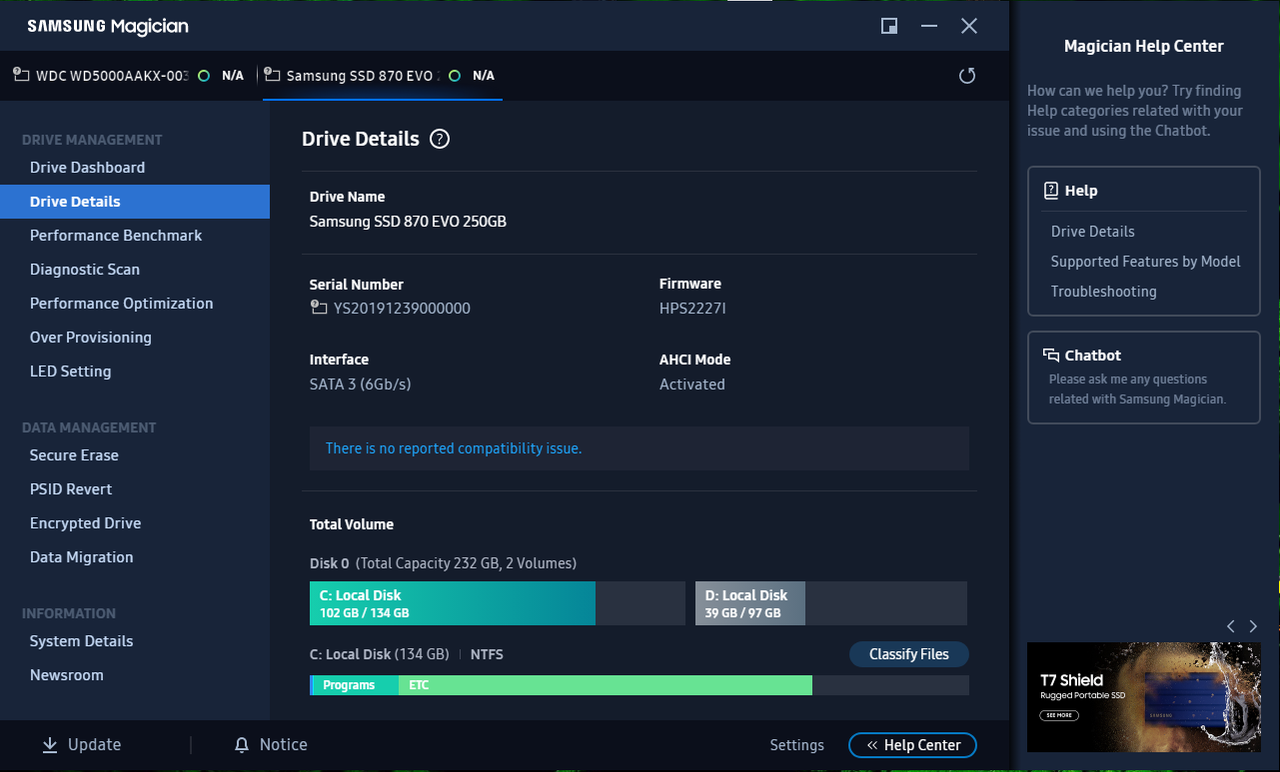The height and width of the screenshot is (772, 1280).
Task: Open Supported Features by Model link
Action: pyautogui.click(x=1146, y=261)
